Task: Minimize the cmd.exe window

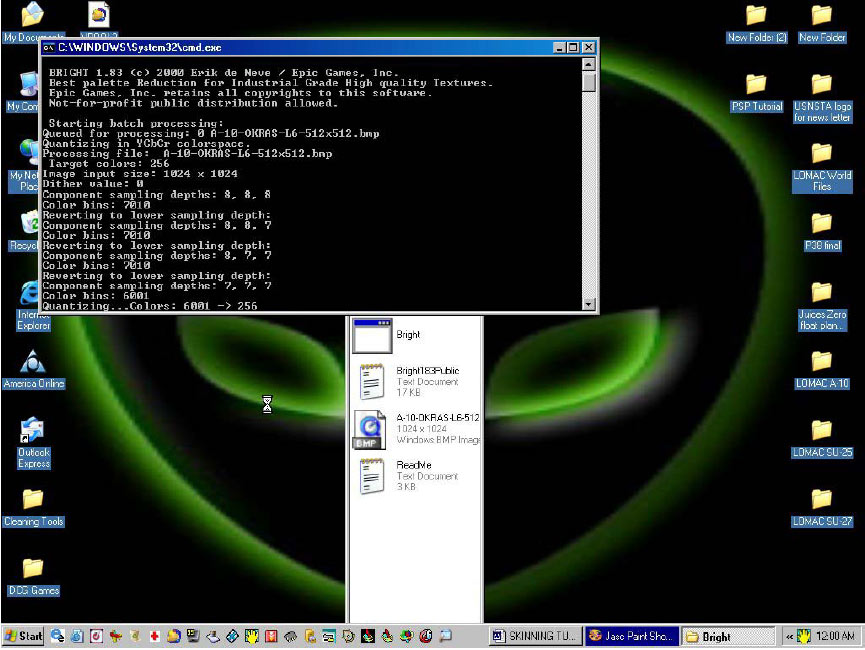Action: pos(559,48)
